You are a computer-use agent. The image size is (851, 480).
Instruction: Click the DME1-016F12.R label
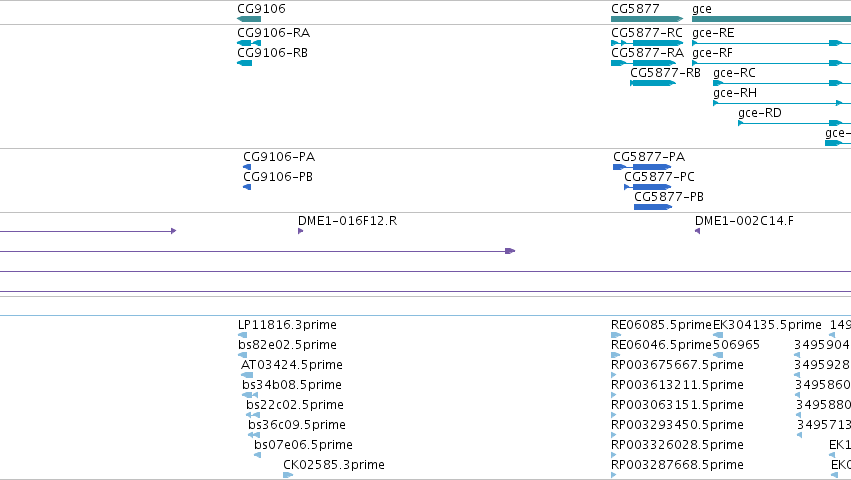tap(347, 221)
